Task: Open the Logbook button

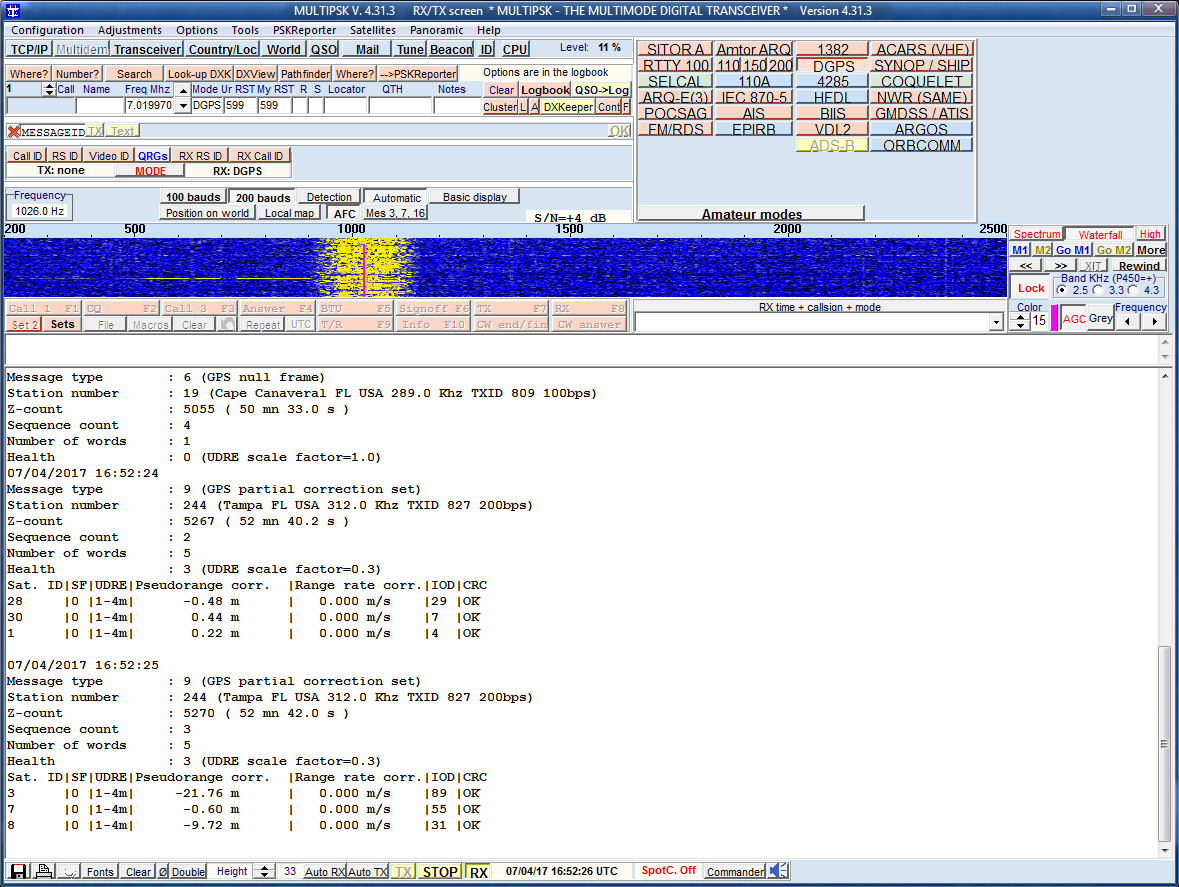Action: click(545, 90)
